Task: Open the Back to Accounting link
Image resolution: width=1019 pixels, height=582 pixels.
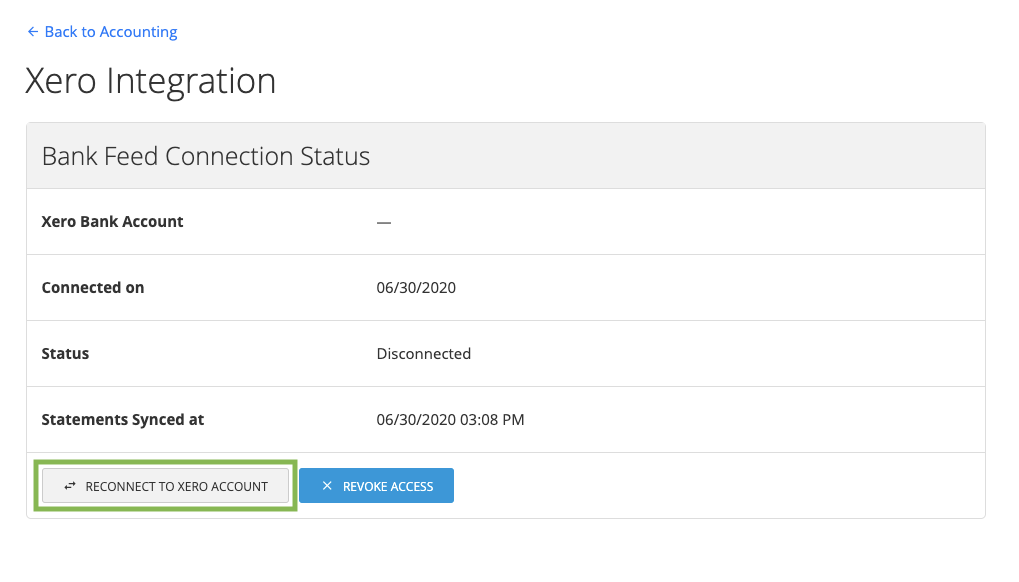Action: [102, 32]
